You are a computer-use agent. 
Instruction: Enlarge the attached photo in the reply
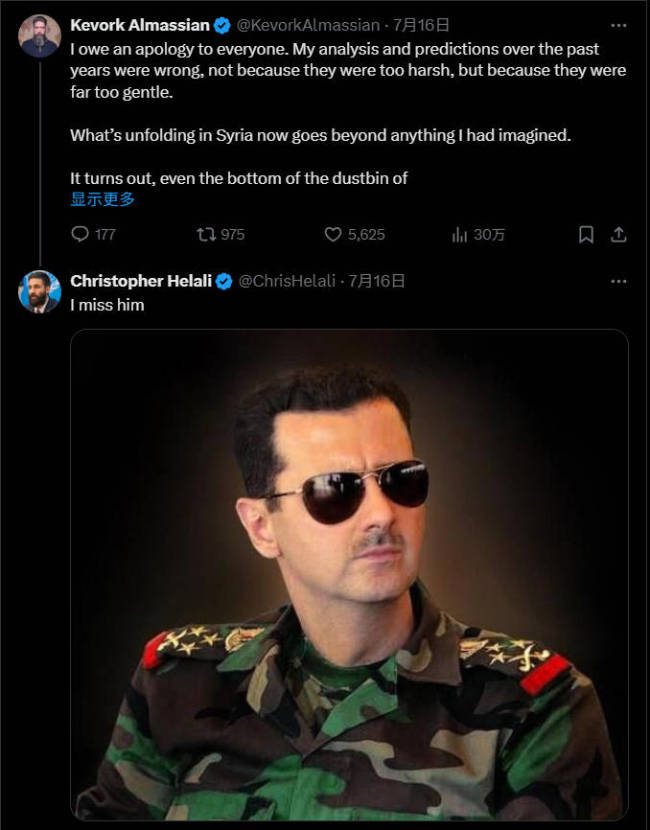(x=349, y=575)
